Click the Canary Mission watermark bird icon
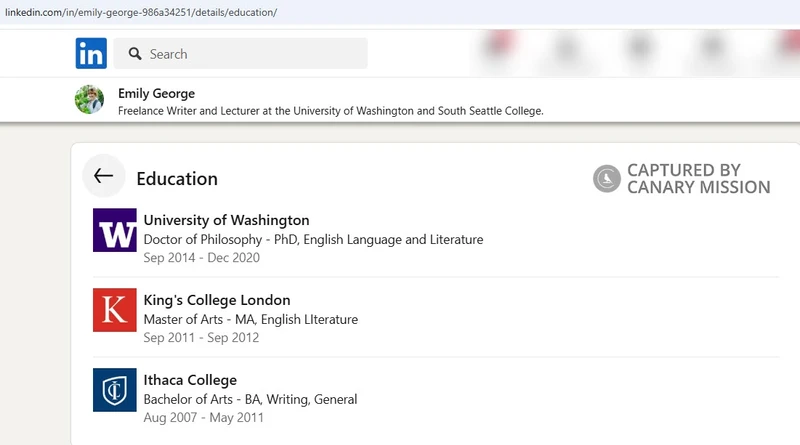Image resolution: width=800 pixels, height=445 pixels. 607,179
